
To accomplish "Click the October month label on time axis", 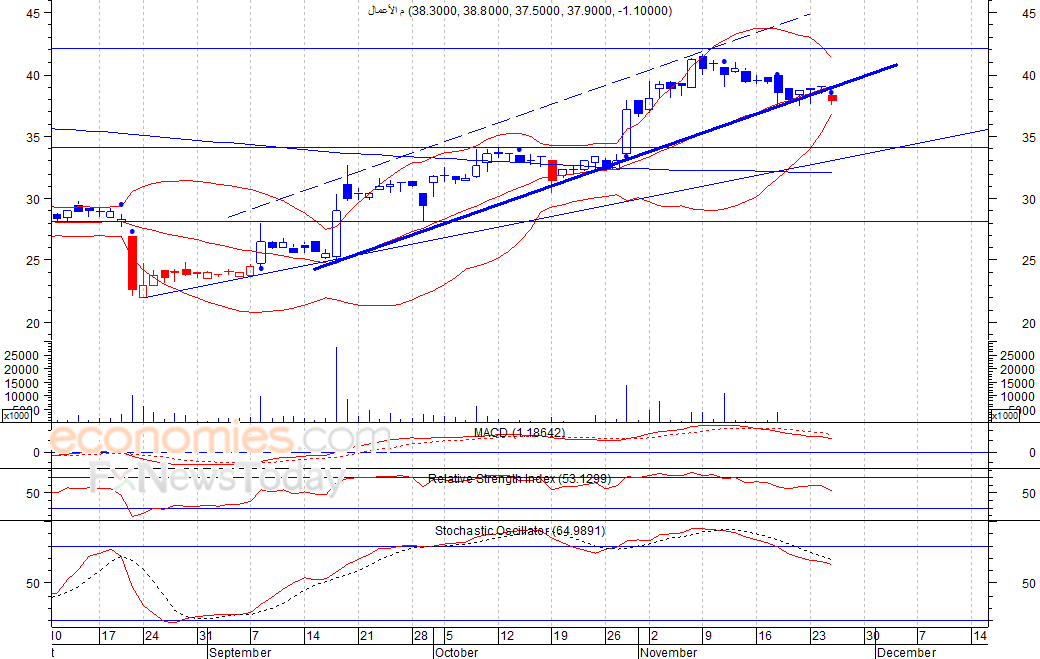I will click(456, 652).
